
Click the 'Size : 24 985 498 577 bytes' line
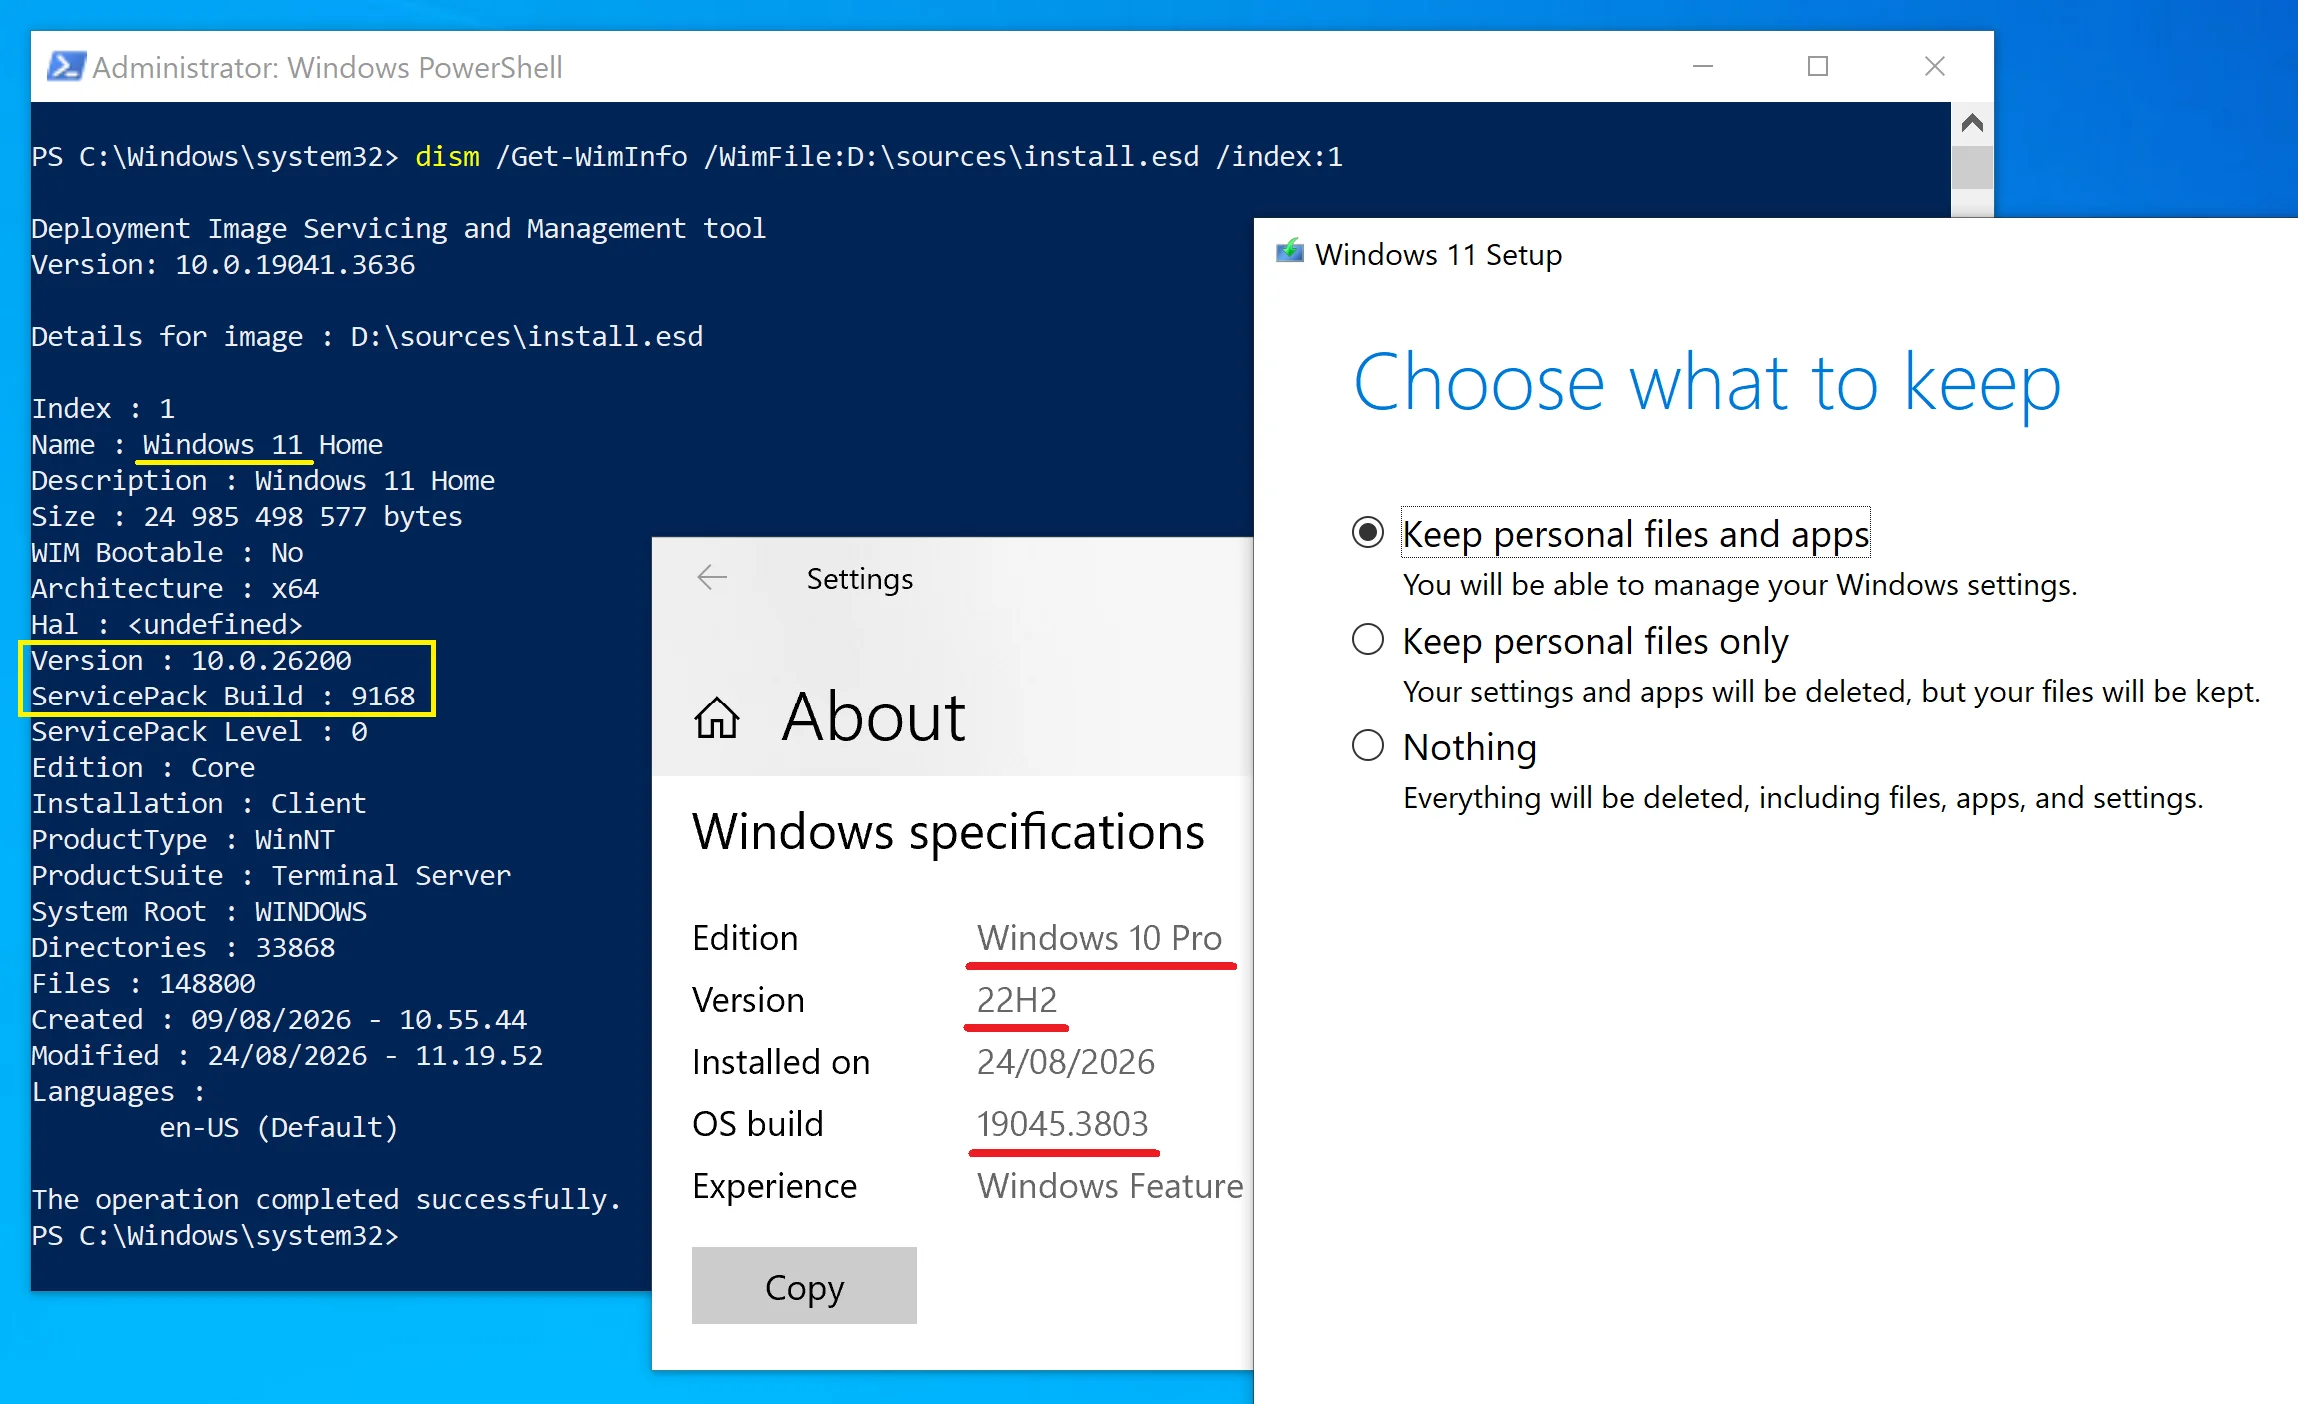point(247,517)
